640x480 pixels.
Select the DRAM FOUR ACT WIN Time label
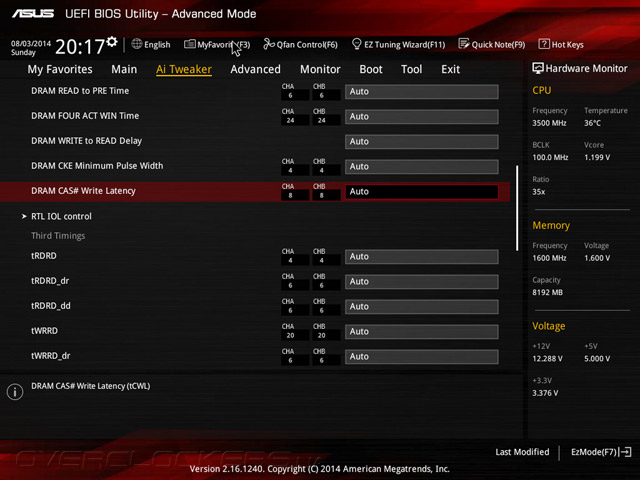pos(85,116)
